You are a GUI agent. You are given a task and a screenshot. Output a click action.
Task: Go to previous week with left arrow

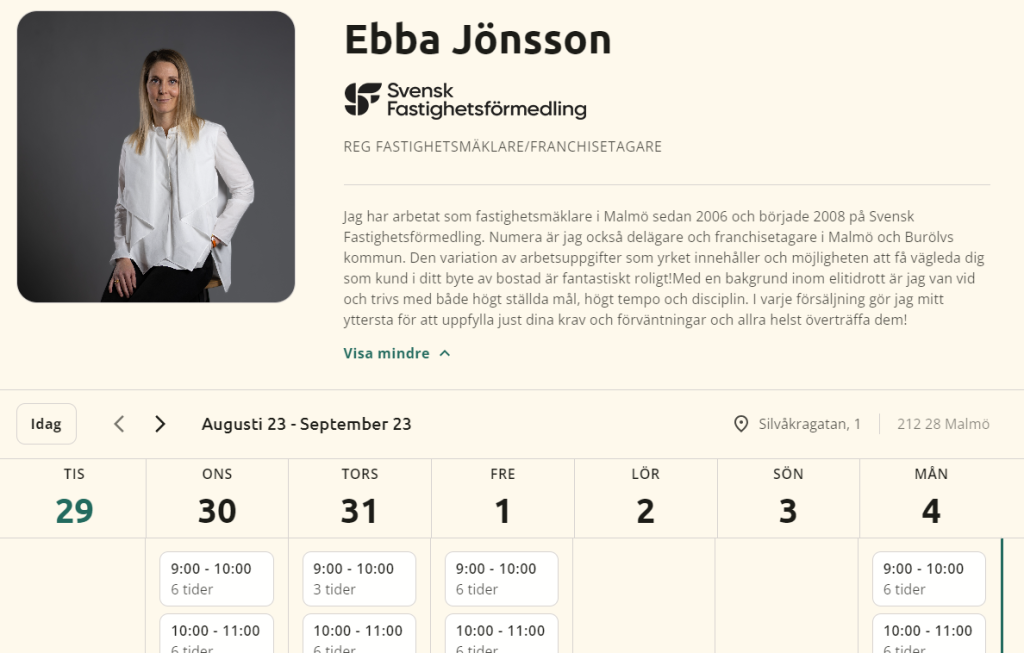coord(119,424)
